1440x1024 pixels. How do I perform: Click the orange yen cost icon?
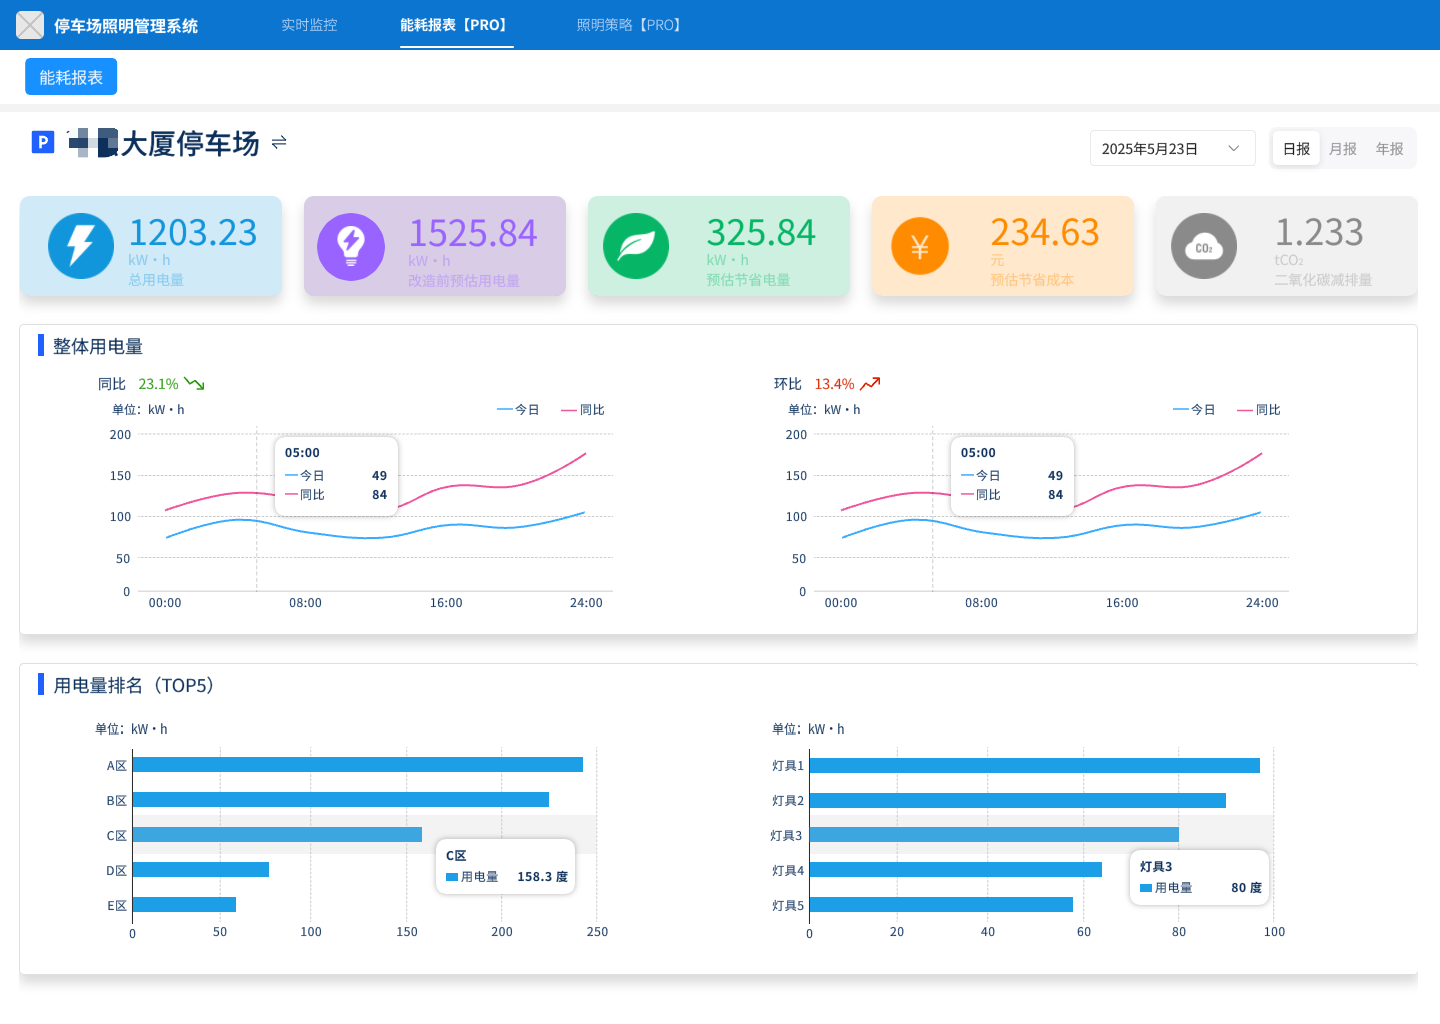coord(920,246)
